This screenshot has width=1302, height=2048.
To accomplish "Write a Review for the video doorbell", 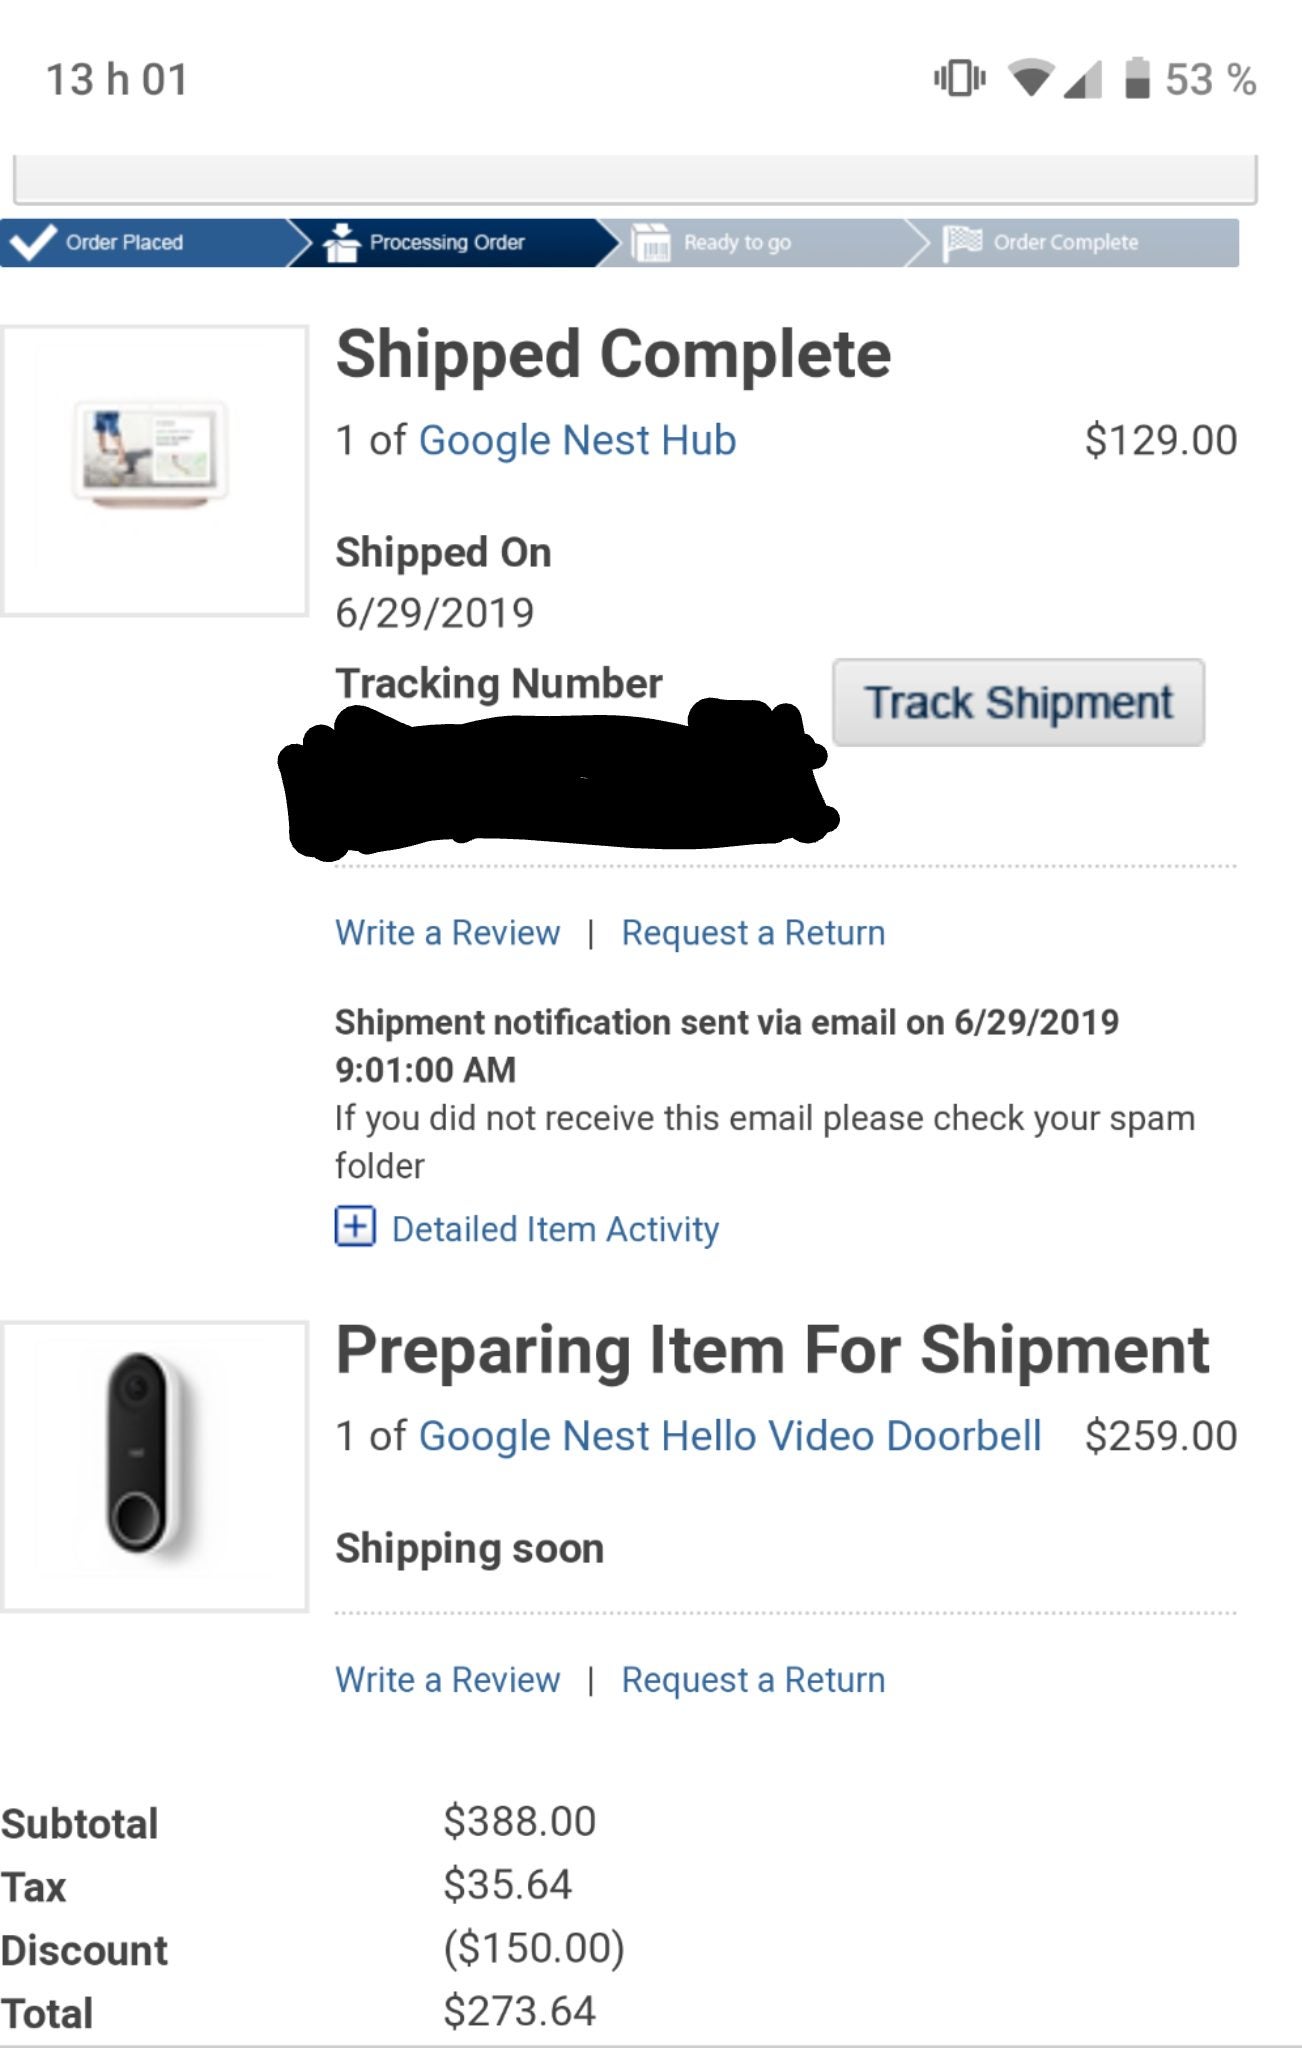I will pos(448,1680).
